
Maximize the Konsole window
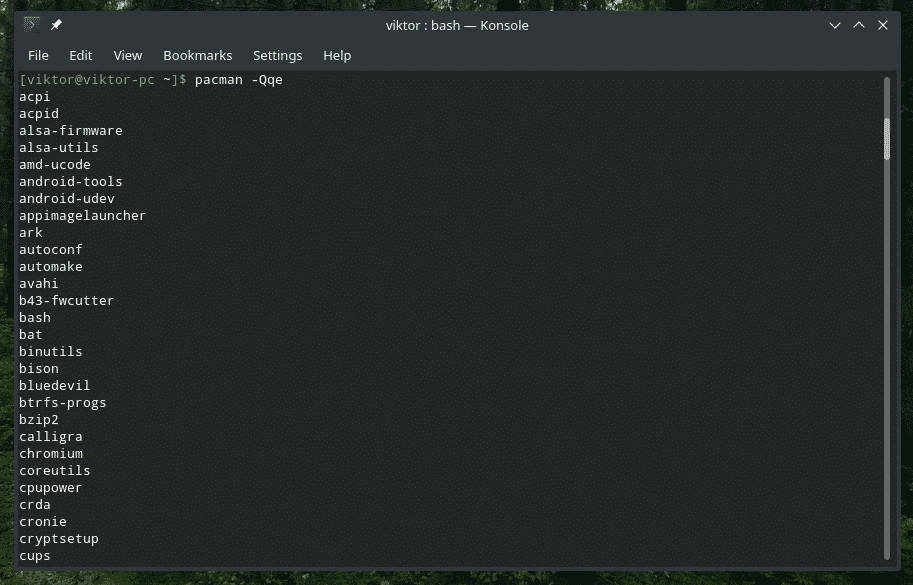pos(859,25)
